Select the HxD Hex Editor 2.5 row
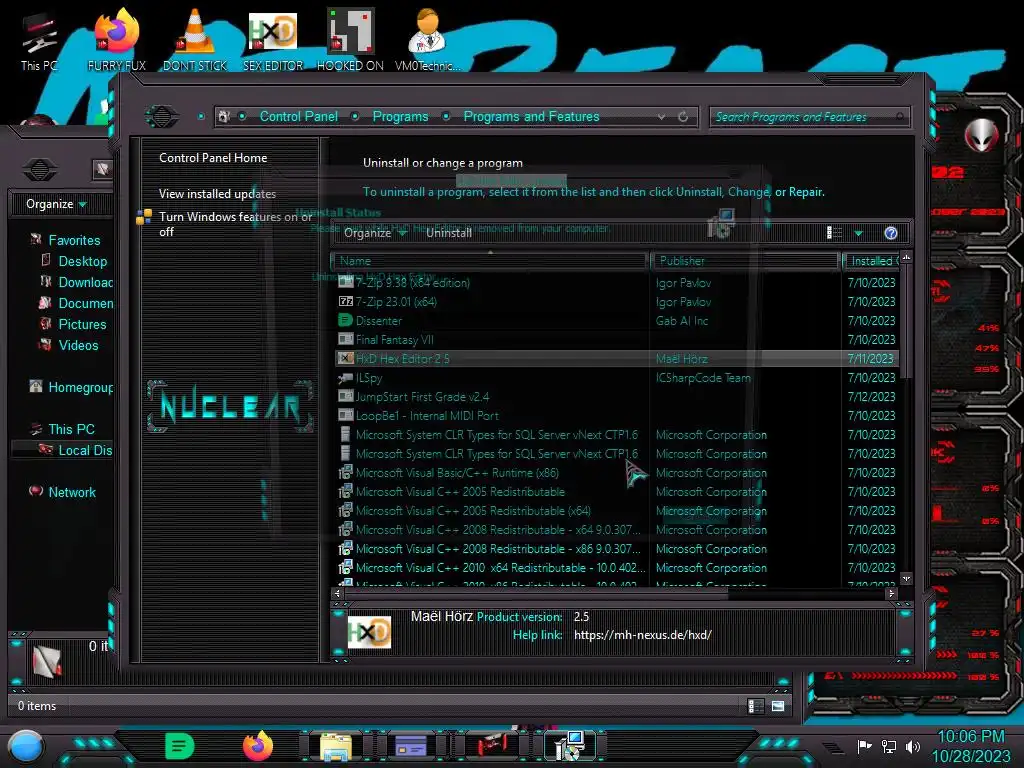Image resolution: width=1024 pixels, height=768 pixels. click(x=616, y=359)
